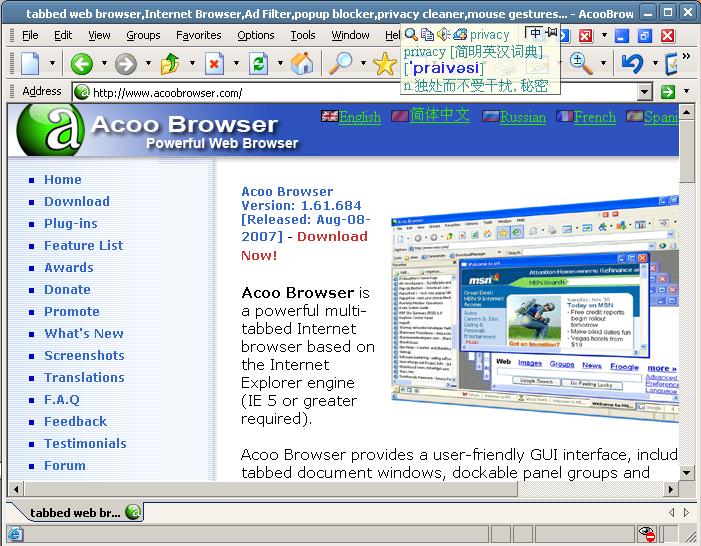Click inside the Address URL field
701x546 pixels.
pyautogui.click(x=360, y=92)
